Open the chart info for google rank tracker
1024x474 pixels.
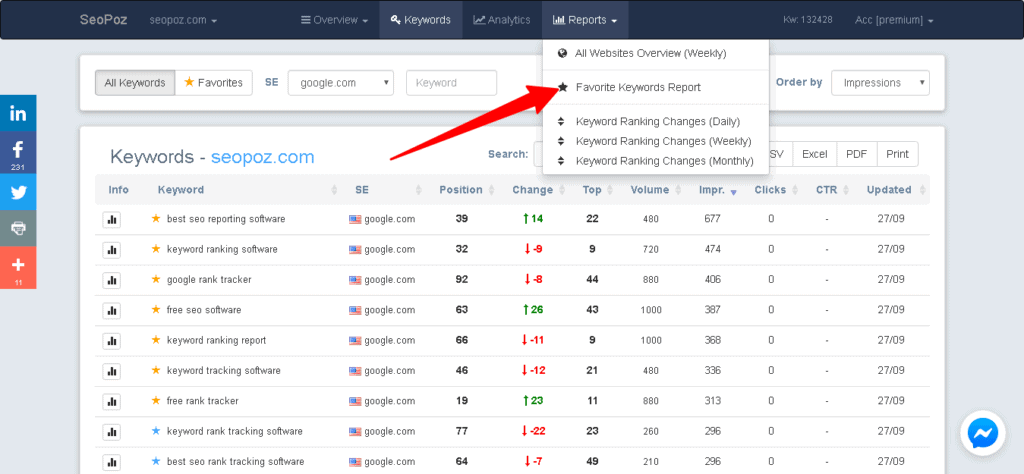[x=112, y=280]
